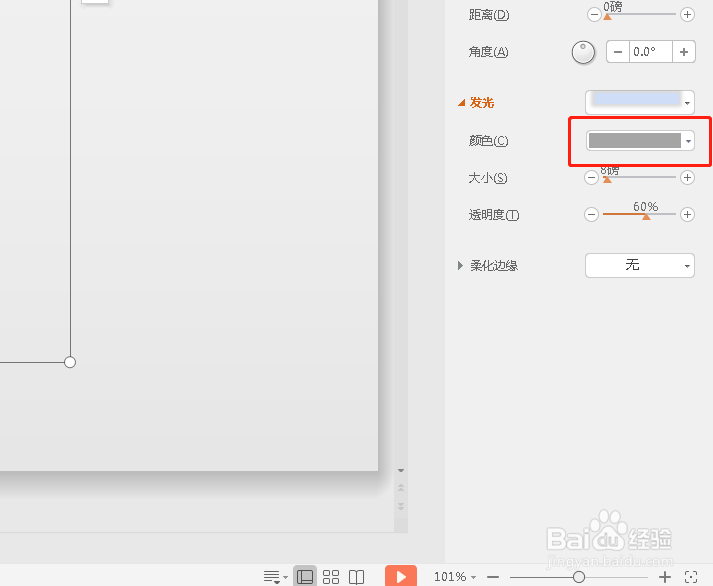Switch to normal view

(x=305, y=577)
